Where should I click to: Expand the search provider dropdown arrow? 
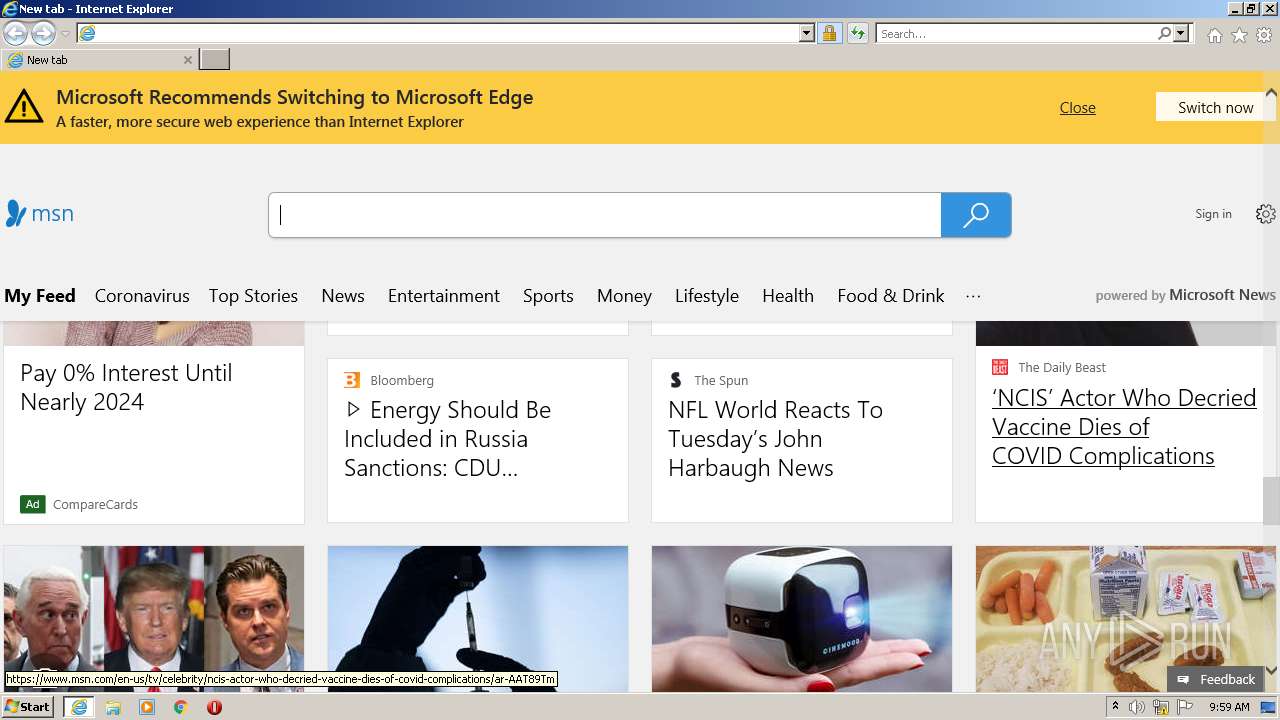pyautogui.click(x=1181, y=34)
